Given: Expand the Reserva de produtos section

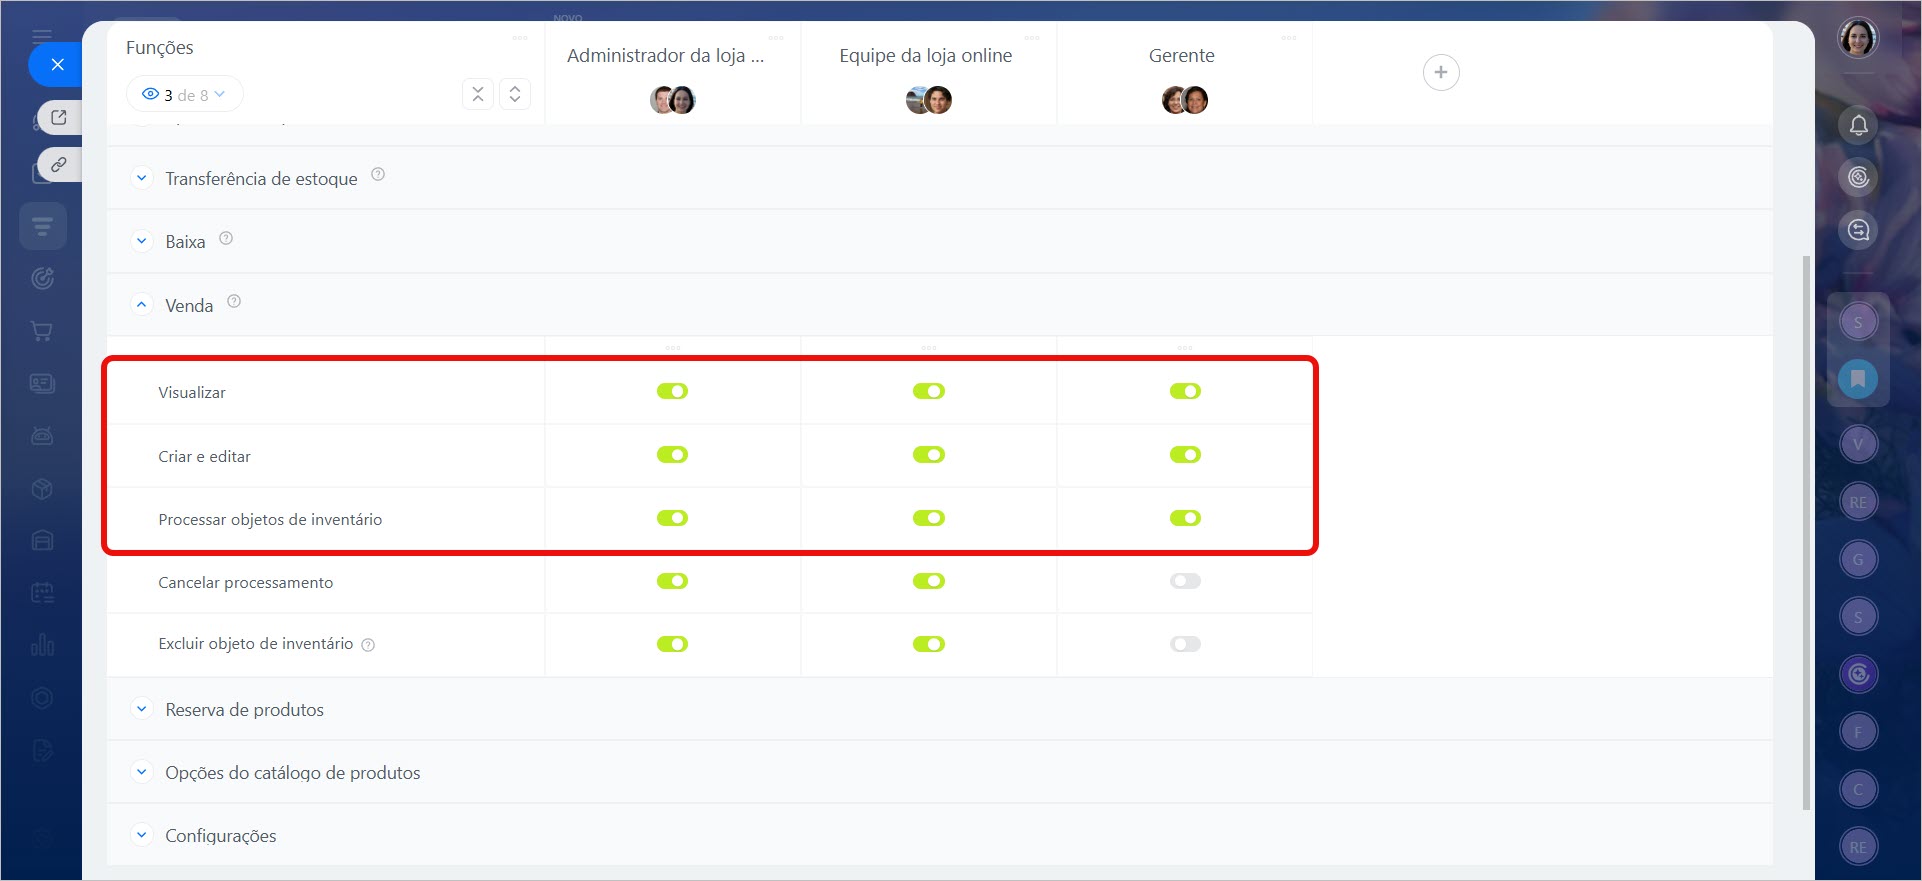Looking at the screenshot, I should (142, 709).
